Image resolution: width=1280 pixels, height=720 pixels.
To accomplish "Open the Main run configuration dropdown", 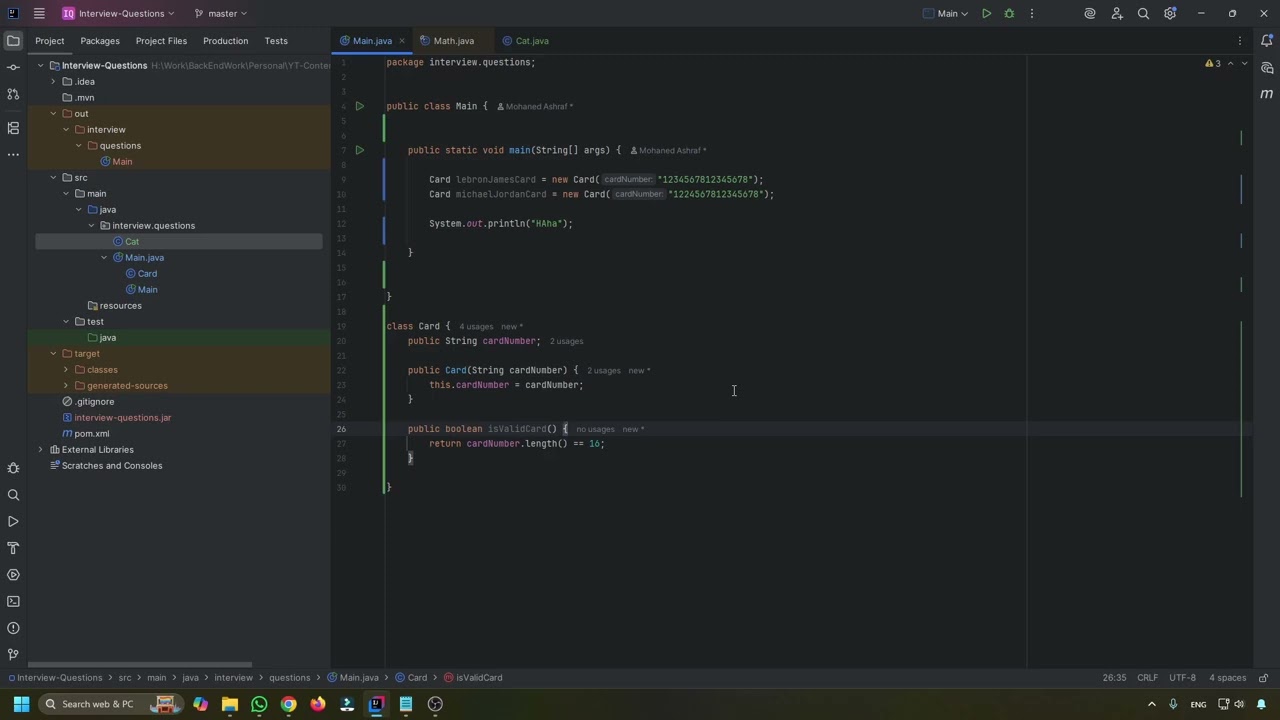I will [945, 13].
